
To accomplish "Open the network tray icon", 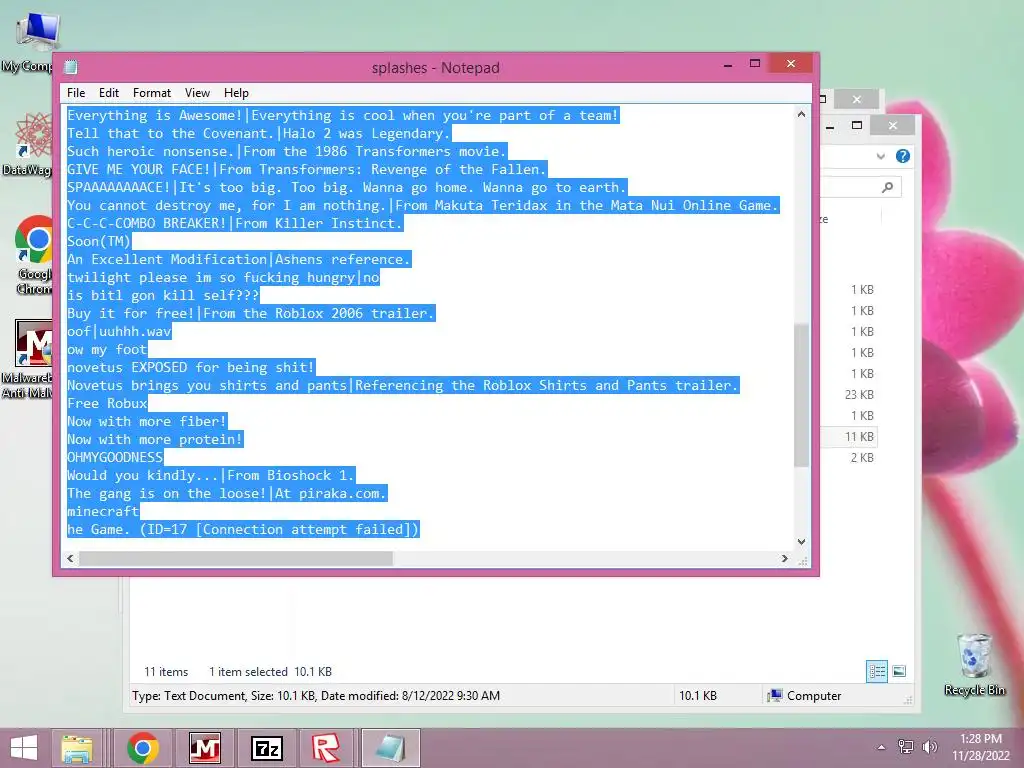I will click(x=906, y=746).
